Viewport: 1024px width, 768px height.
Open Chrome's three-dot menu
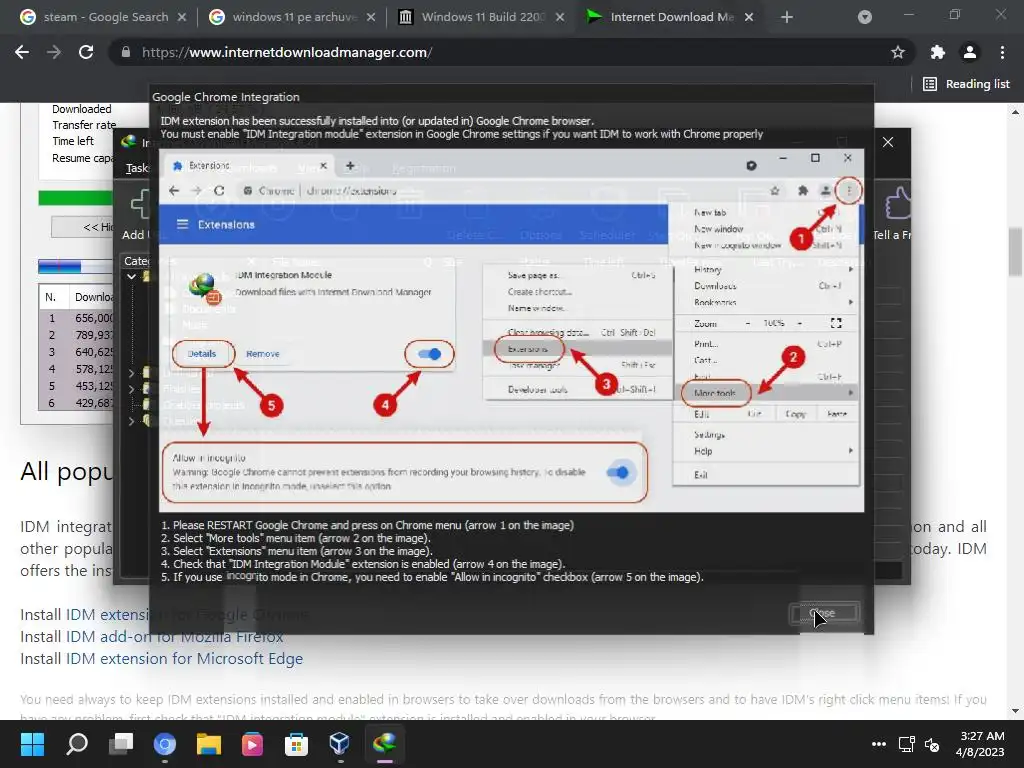pyautogui.click(x=1002, y=52)
